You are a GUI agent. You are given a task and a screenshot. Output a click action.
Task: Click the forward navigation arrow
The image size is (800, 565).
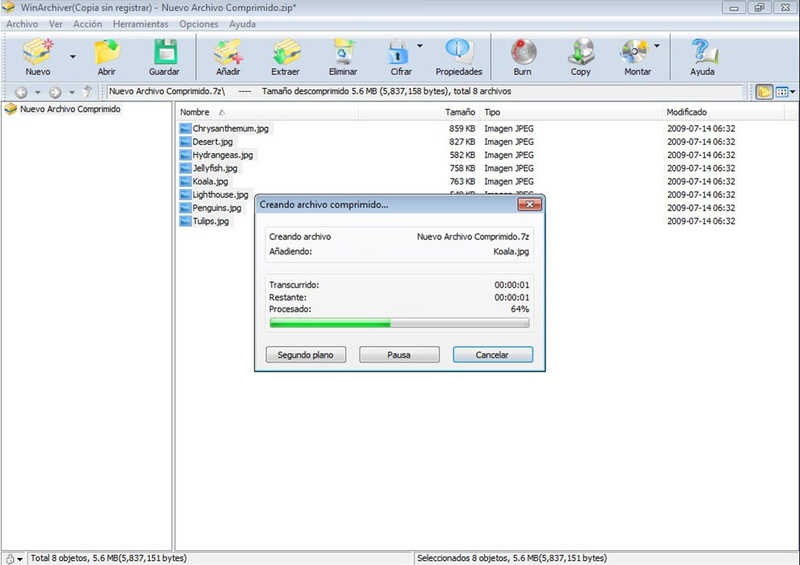[55, 92]
